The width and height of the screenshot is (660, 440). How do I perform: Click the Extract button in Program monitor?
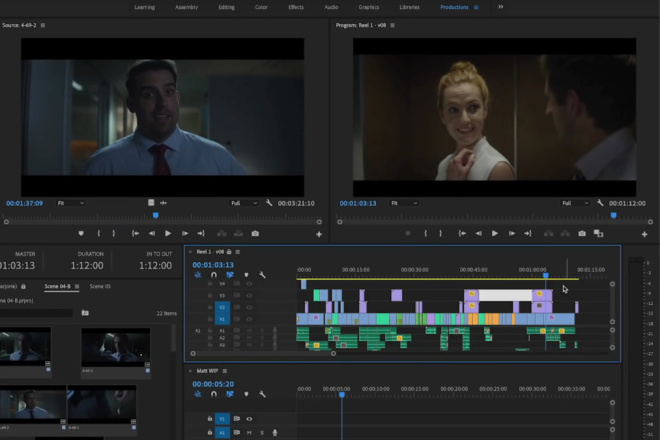(x=565, y=234)
